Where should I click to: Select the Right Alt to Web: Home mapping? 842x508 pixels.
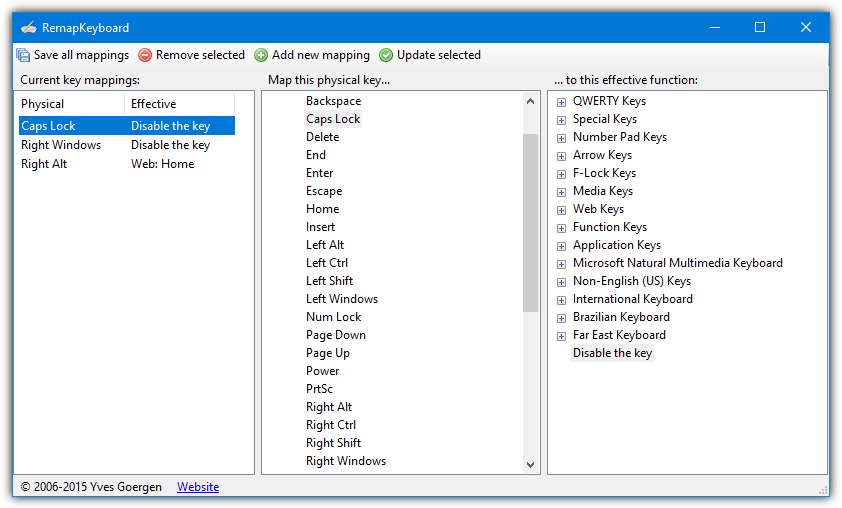point(127,164)
